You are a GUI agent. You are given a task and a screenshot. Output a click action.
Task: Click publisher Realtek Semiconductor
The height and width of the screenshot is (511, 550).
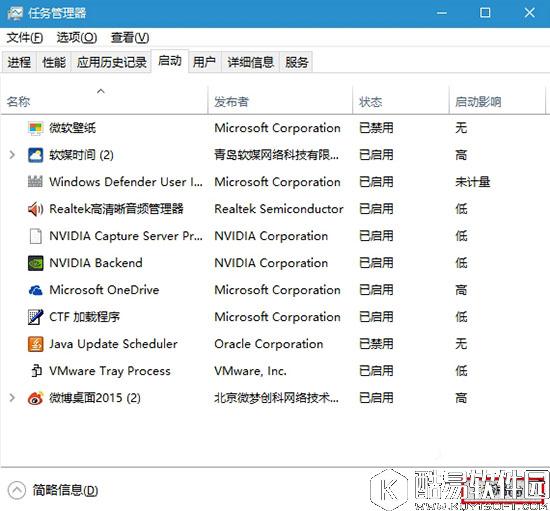(x=279, y=209)
